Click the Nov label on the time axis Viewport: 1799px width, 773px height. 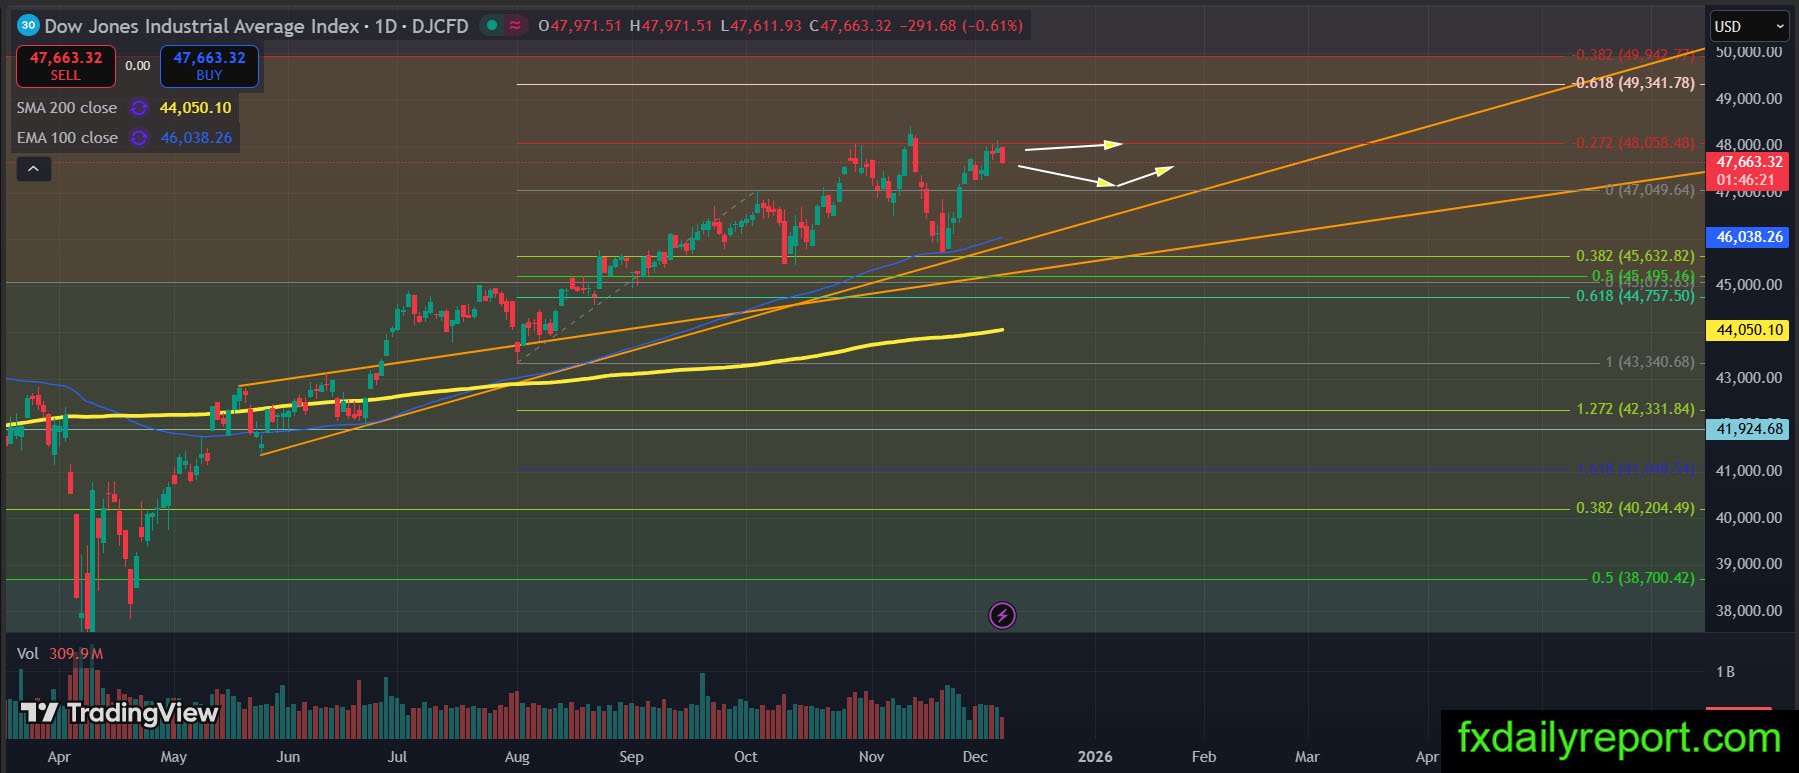coord(871,757)
